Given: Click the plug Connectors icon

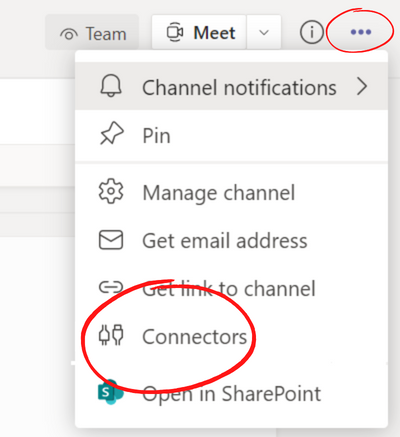Looking at the screenshot, I should (x=111, y=335).
